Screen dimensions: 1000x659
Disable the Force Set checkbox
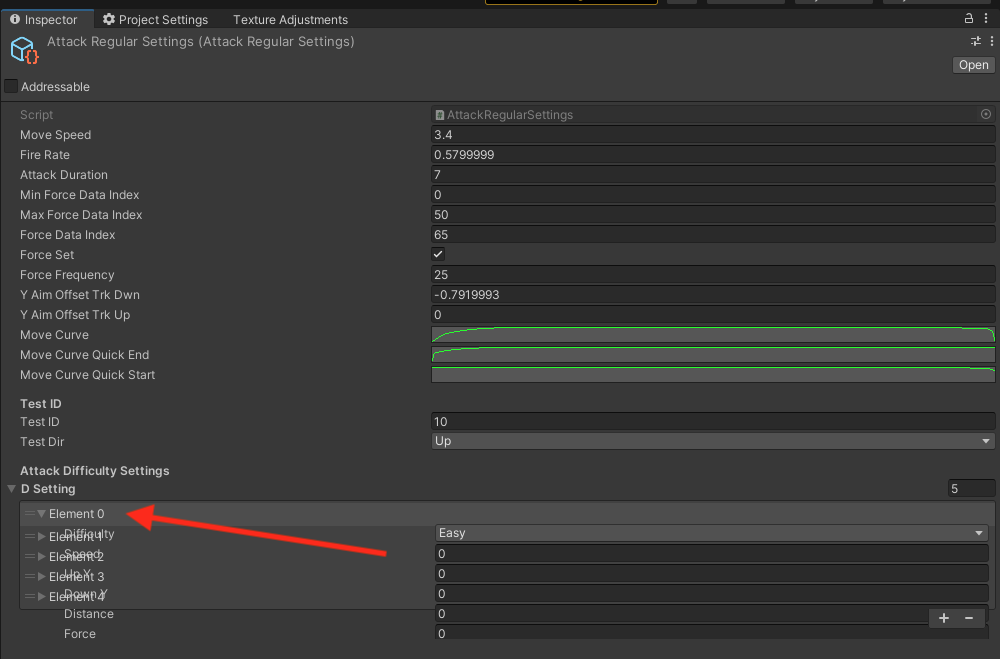pos(437,254)
